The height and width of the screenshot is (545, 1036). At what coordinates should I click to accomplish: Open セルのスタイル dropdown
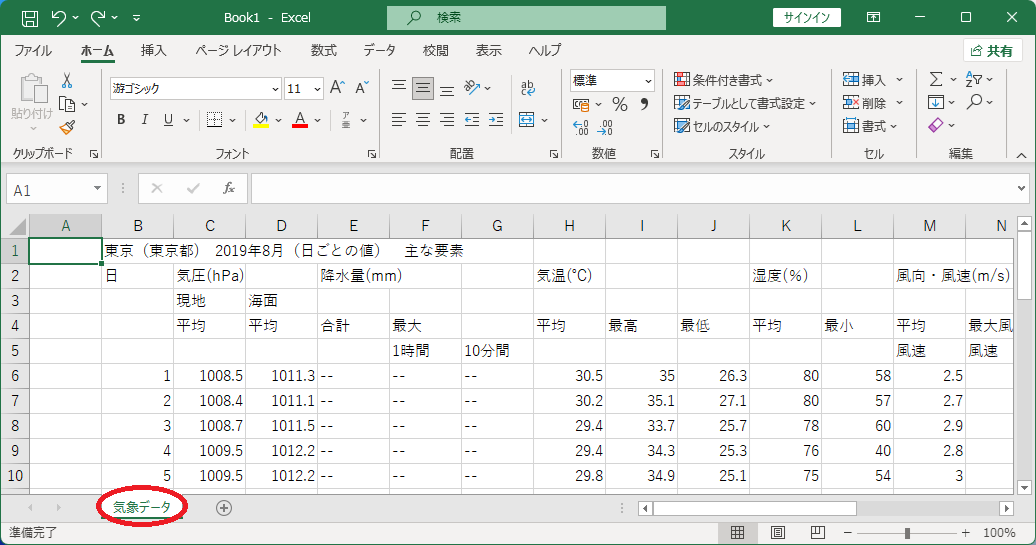[x=722, y=126]
